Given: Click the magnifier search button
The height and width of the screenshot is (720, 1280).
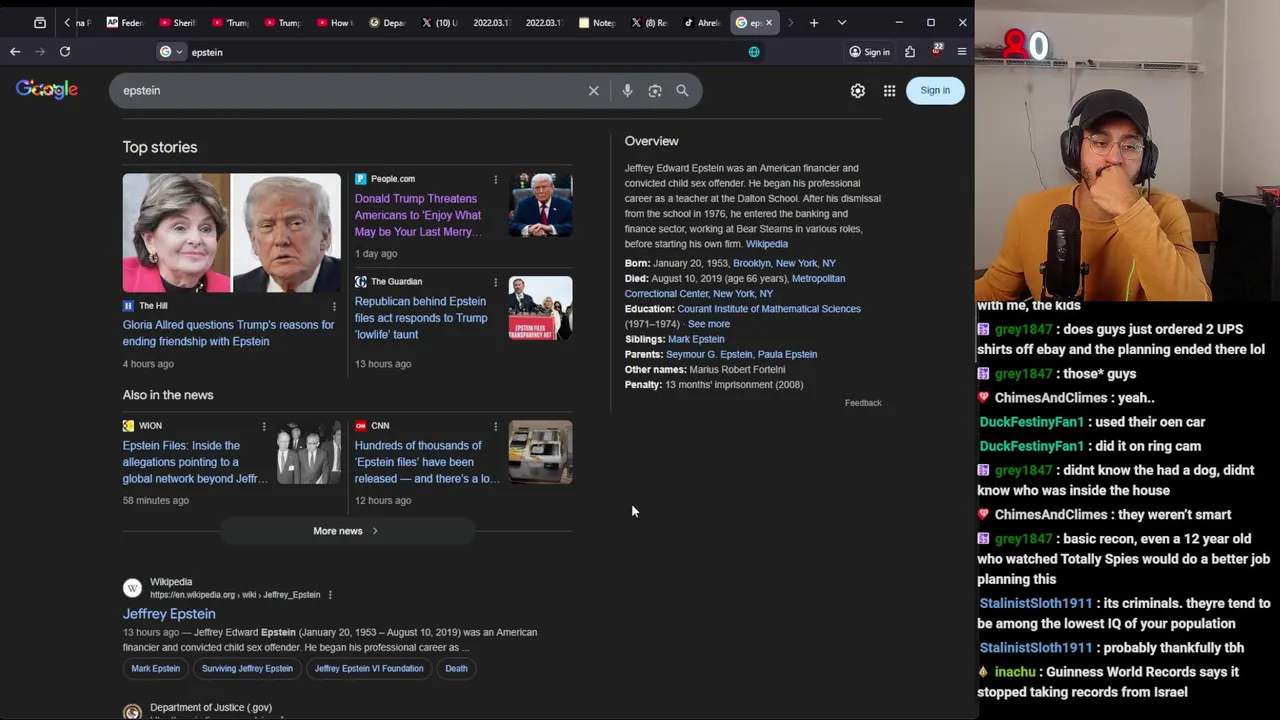Looking at the screenshot, I should [682, 91].
